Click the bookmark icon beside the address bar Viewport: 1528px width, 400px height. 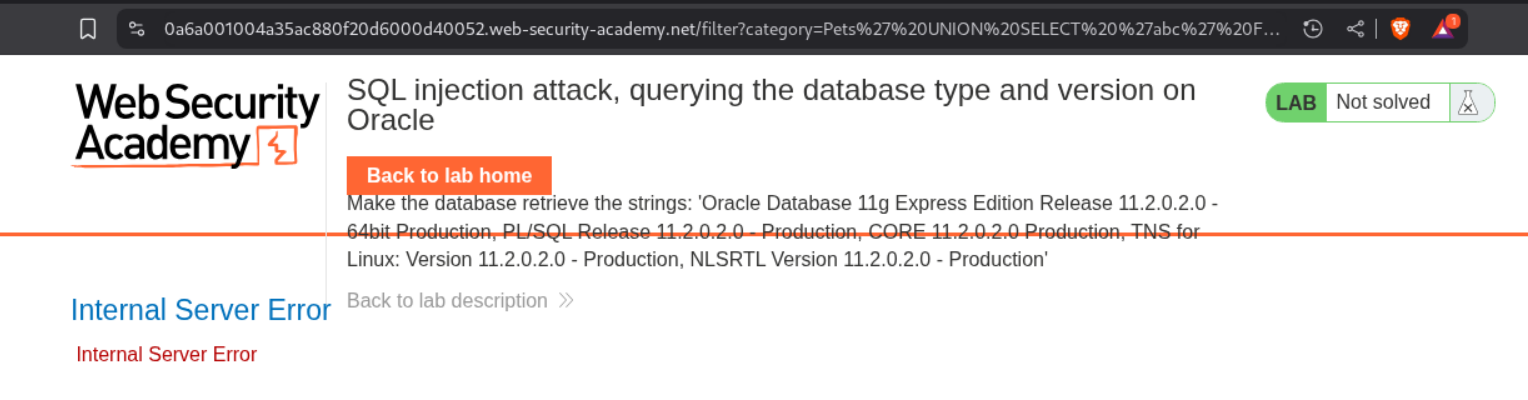point(88,29)
